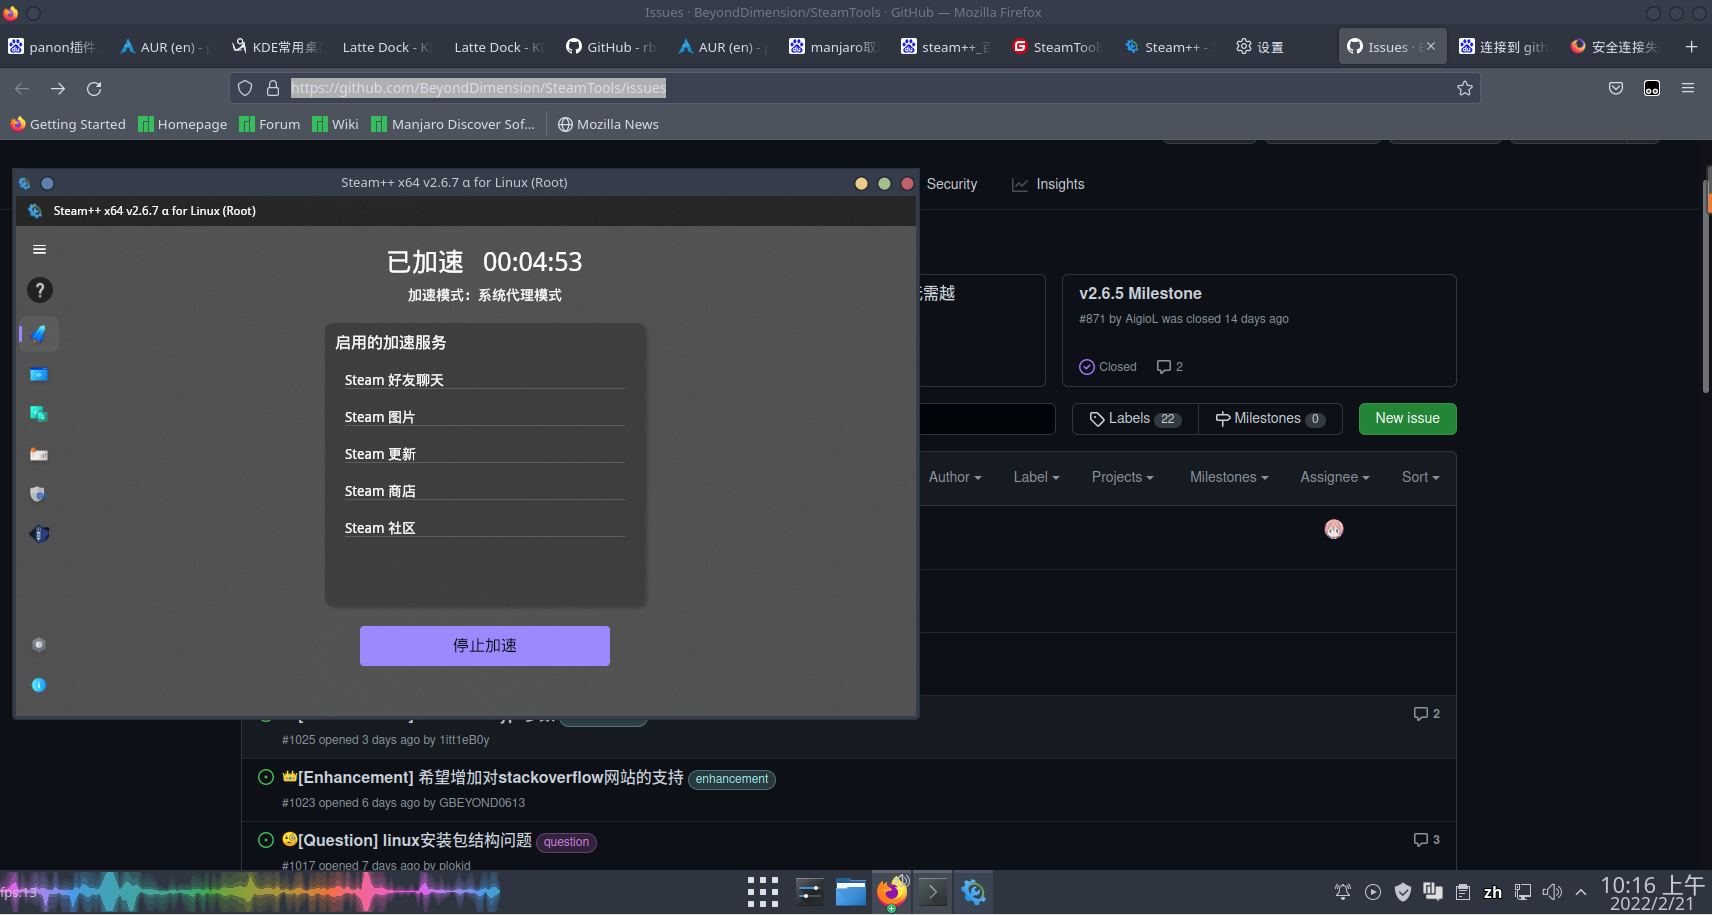Viewport: 1712px width, 915px height.
Task: Expand Label filter dropdown
Action: 1036,478
